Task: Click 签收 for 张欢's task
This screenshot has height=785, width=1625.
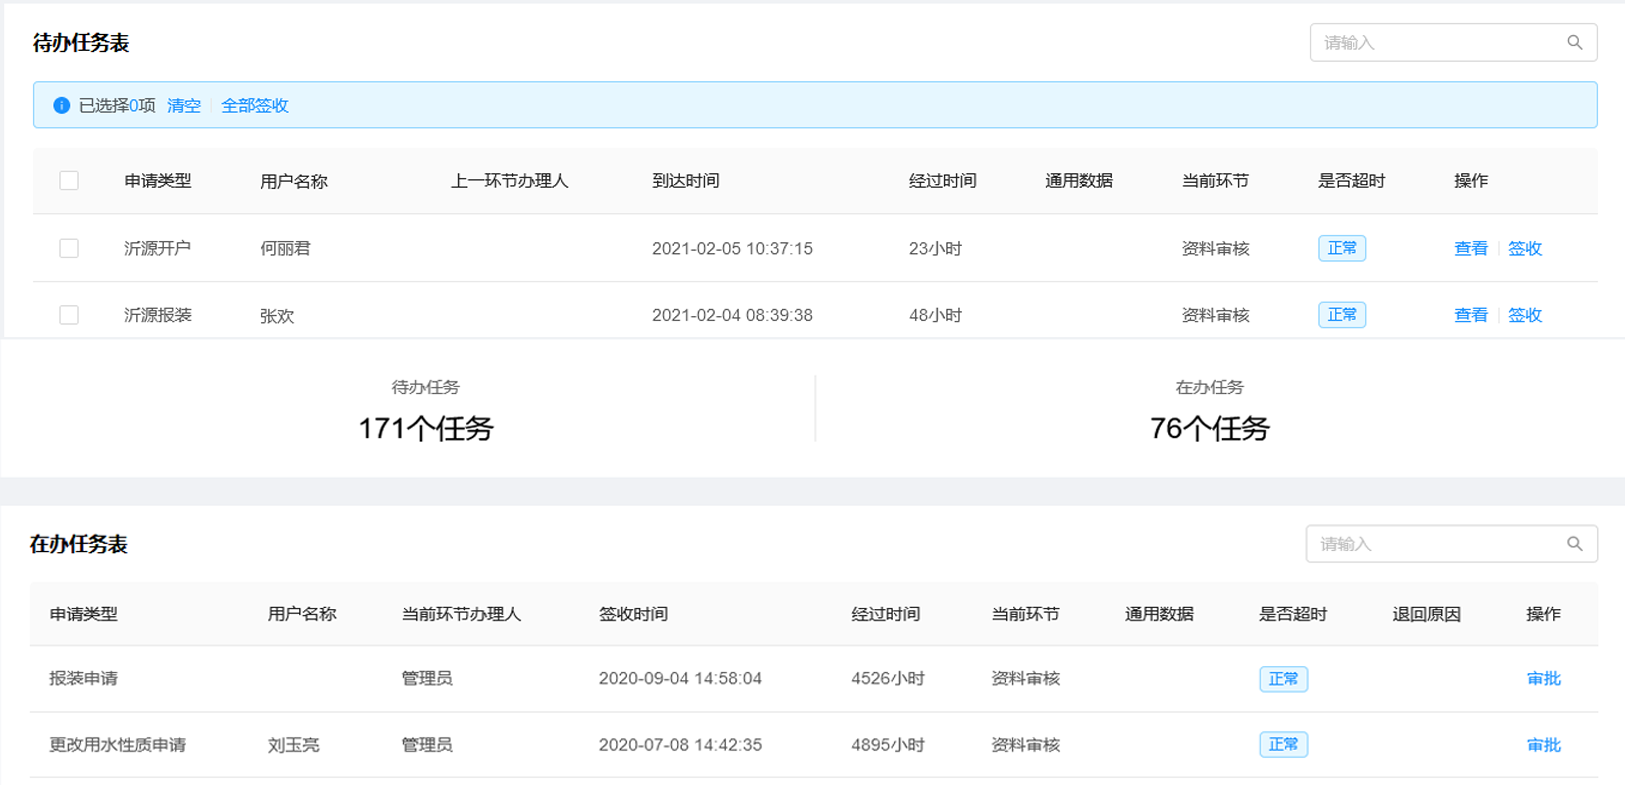Action: 1525,315
